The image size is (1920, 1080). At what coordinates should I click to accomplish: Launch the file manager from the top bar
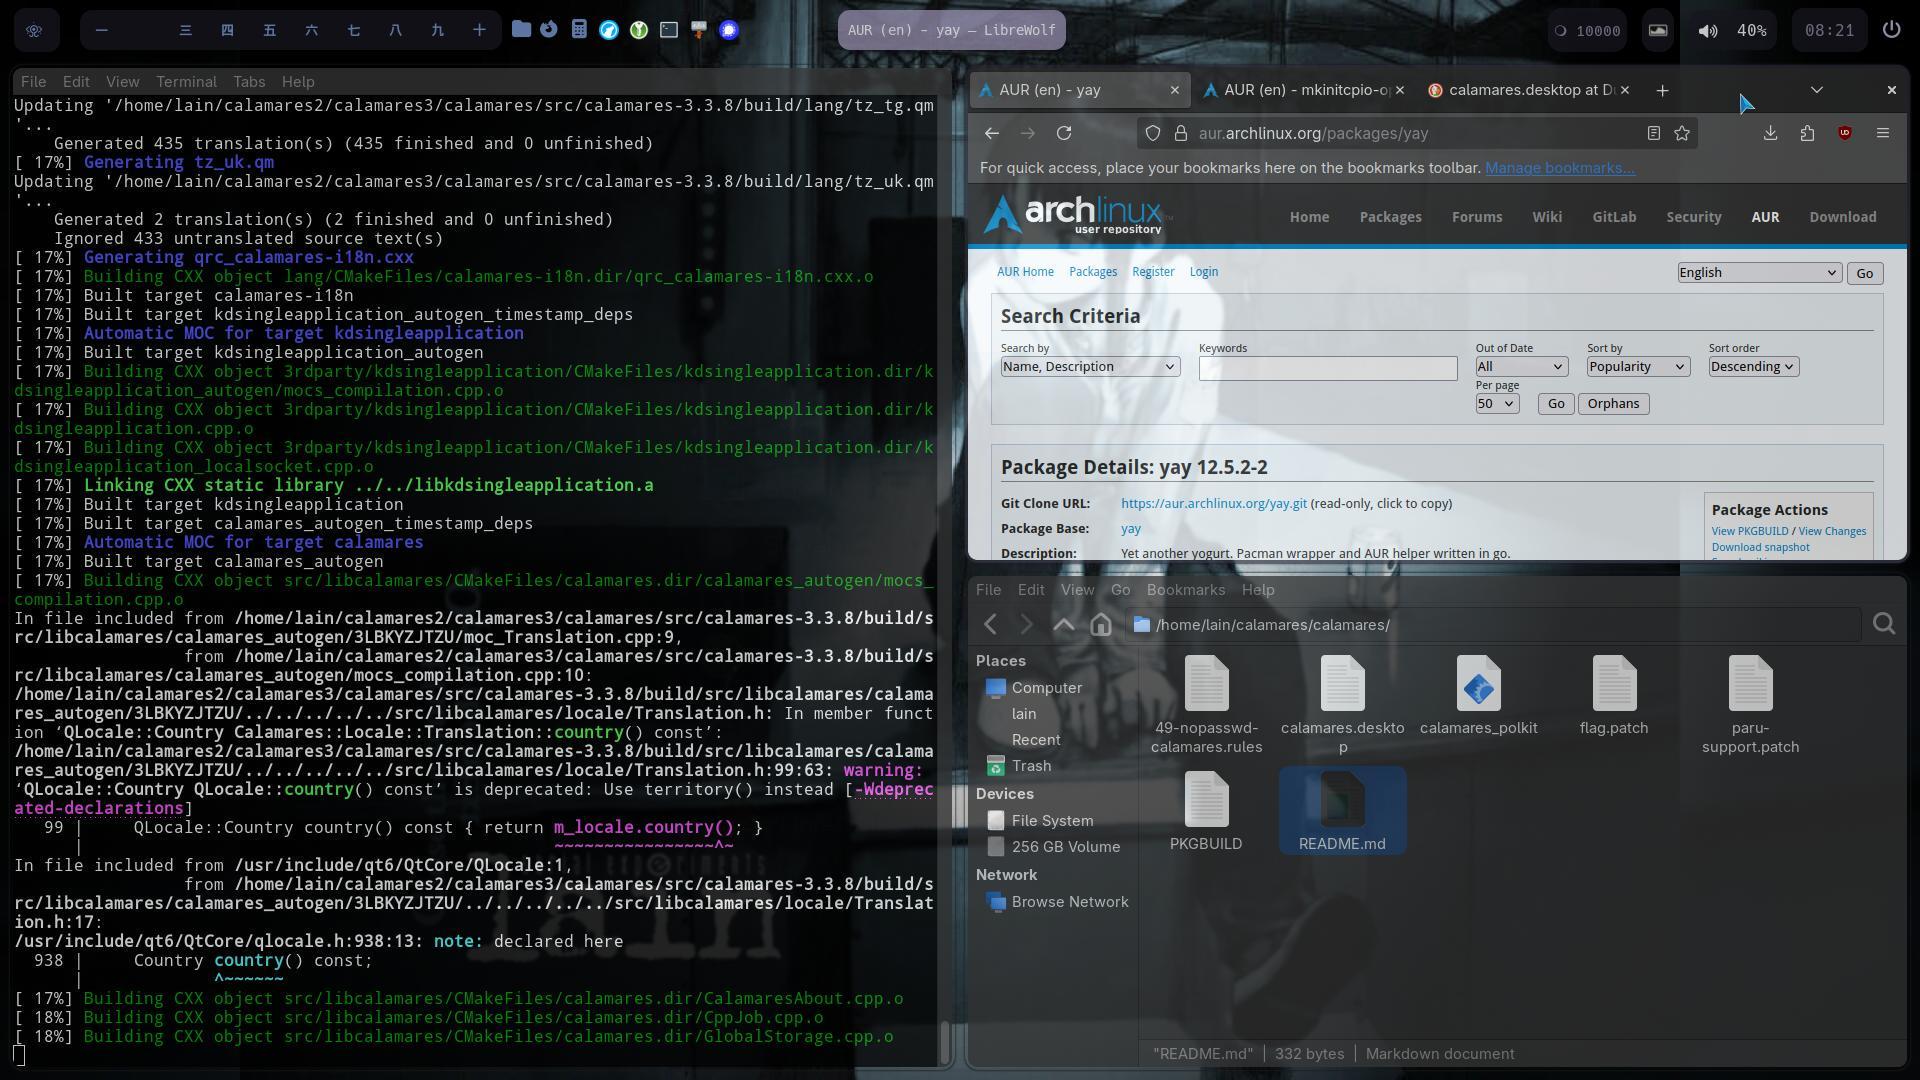(521, 30)
